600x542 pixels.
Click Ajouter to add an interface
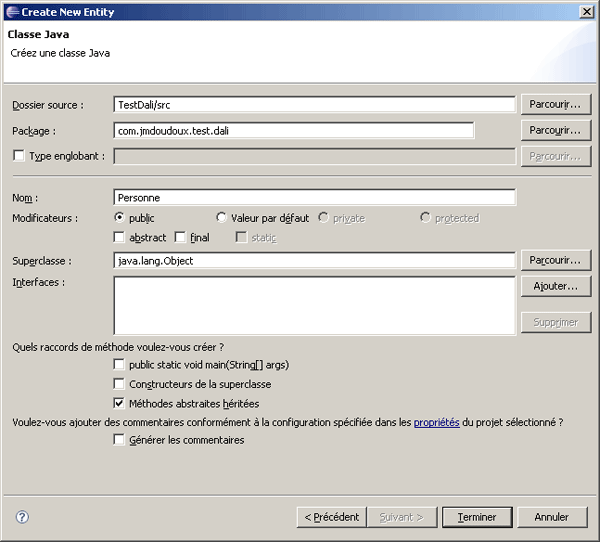coord(555,286)
